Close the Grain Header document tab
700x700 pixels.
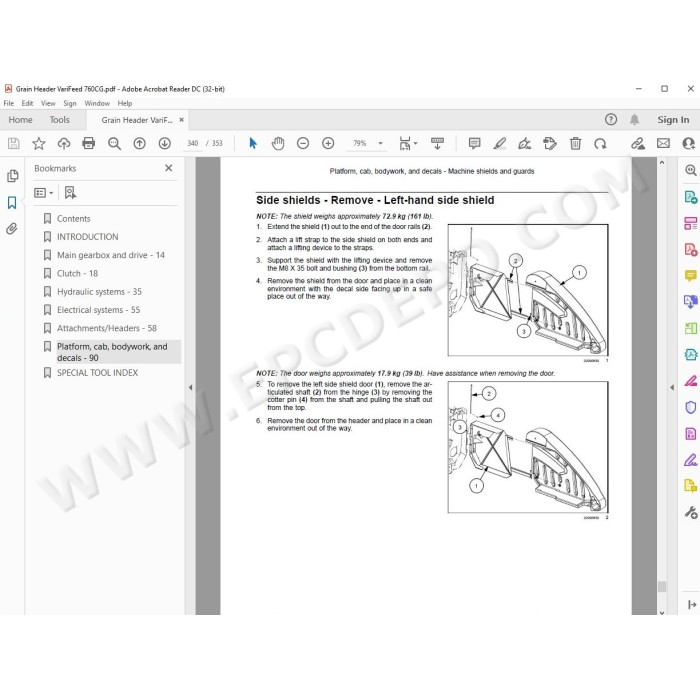tap(181, 120)
